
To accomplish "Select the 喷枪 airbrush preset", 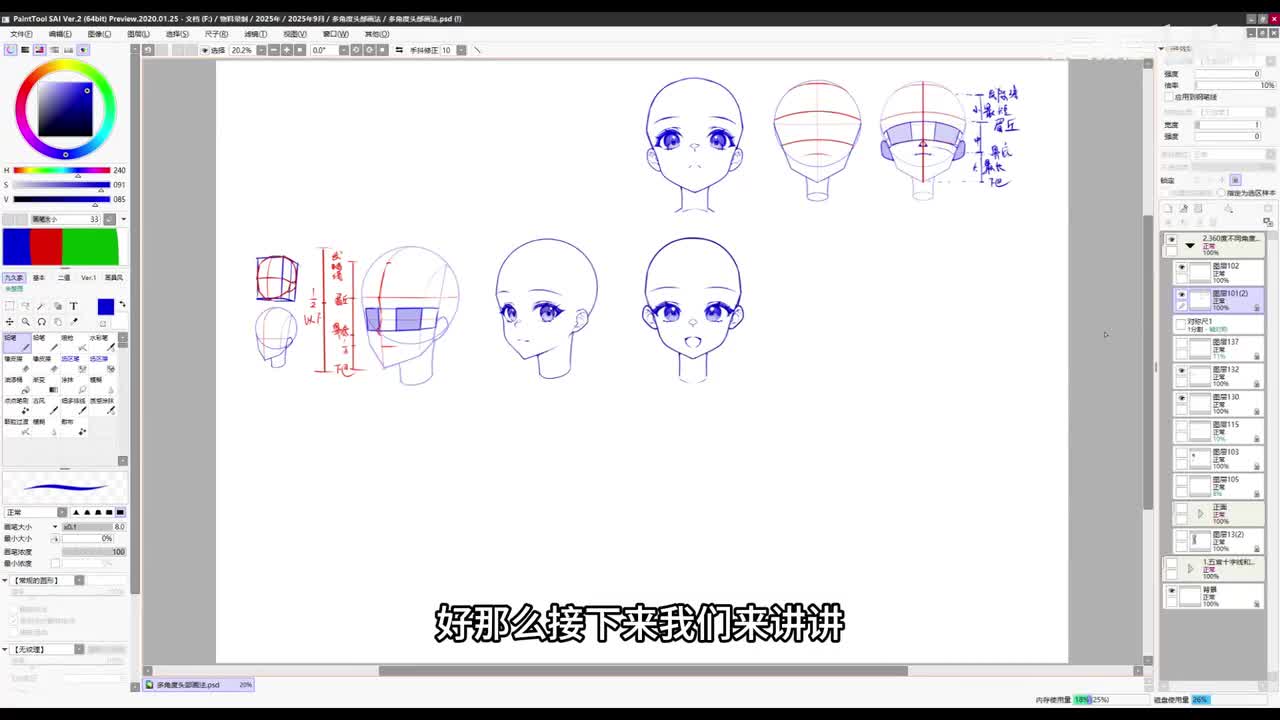I will click(73, 343).
